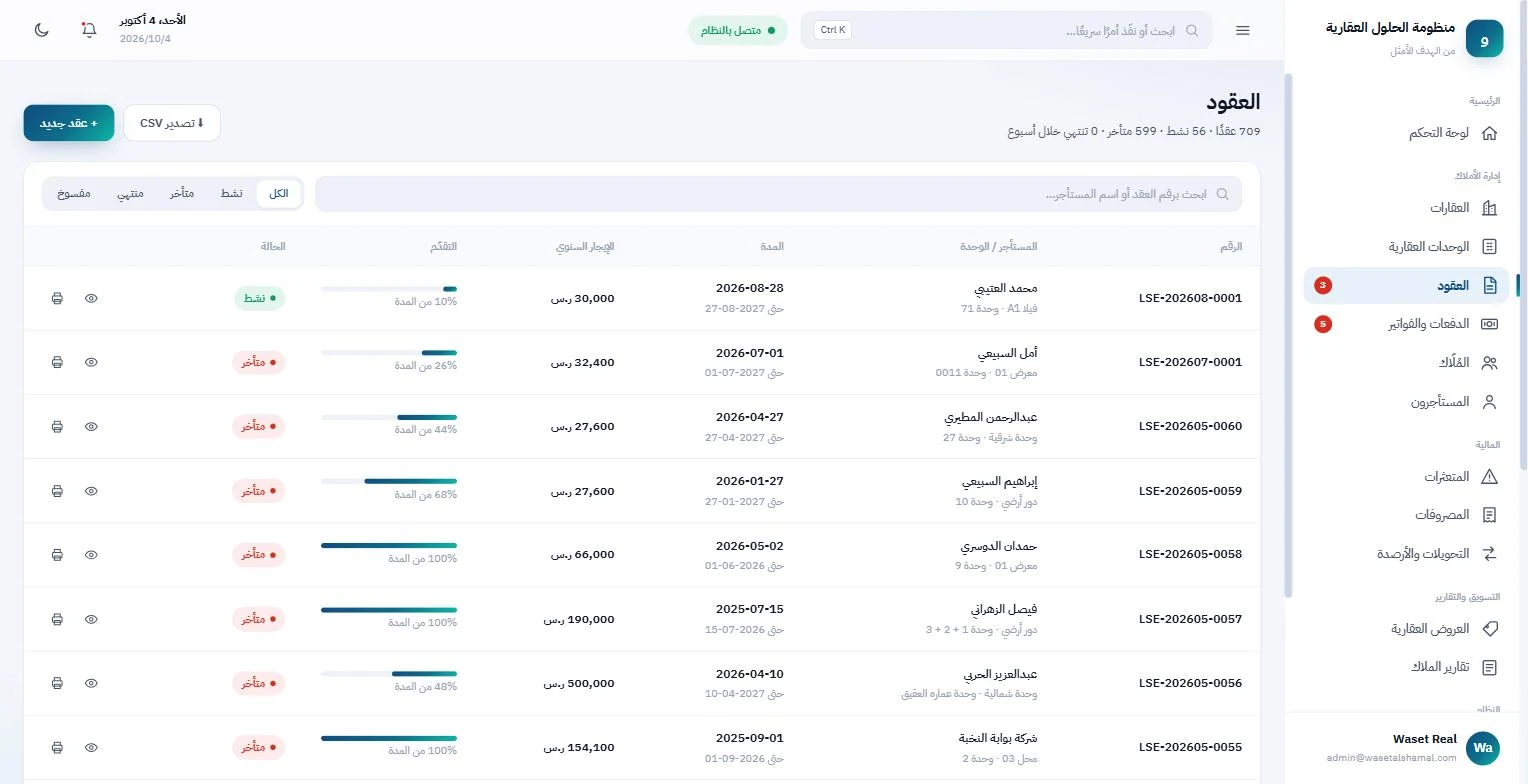Screen dimensions: 1528x784
Task: Select the الكل filter tab
Action: [279, 193]
